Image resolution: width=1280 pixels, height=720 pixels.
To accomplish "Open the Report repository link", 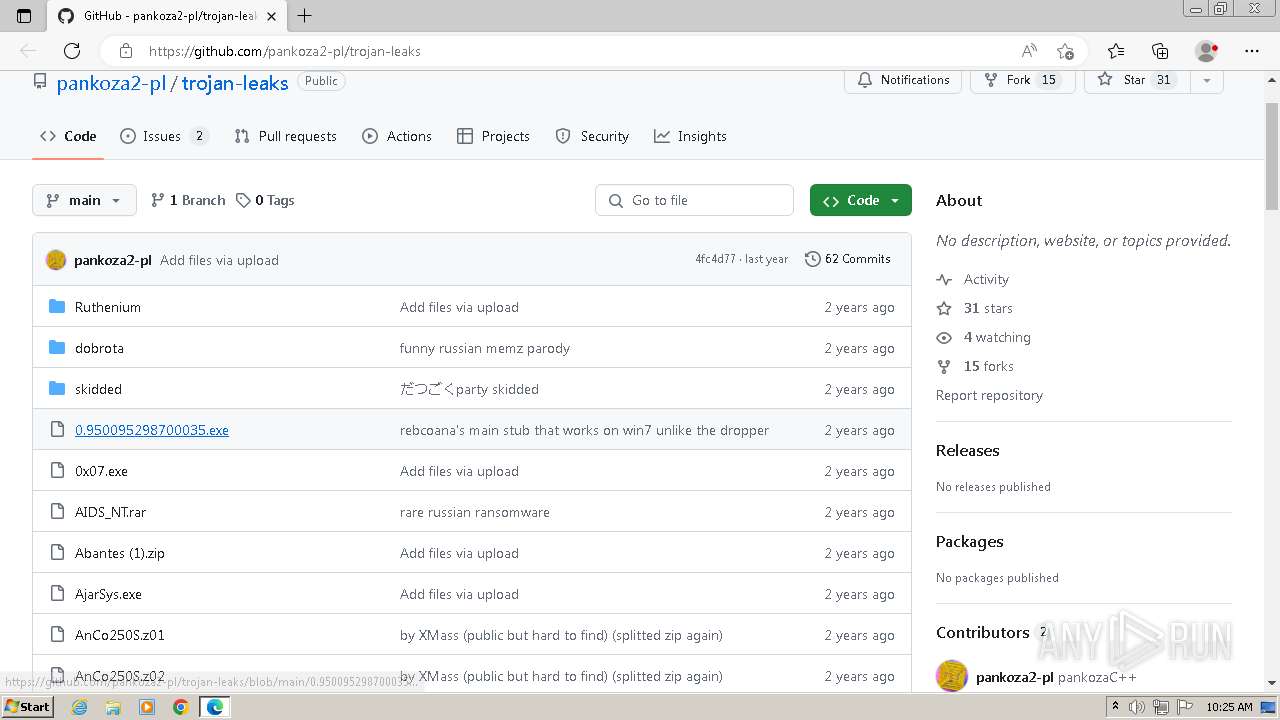I will point(989,395).
